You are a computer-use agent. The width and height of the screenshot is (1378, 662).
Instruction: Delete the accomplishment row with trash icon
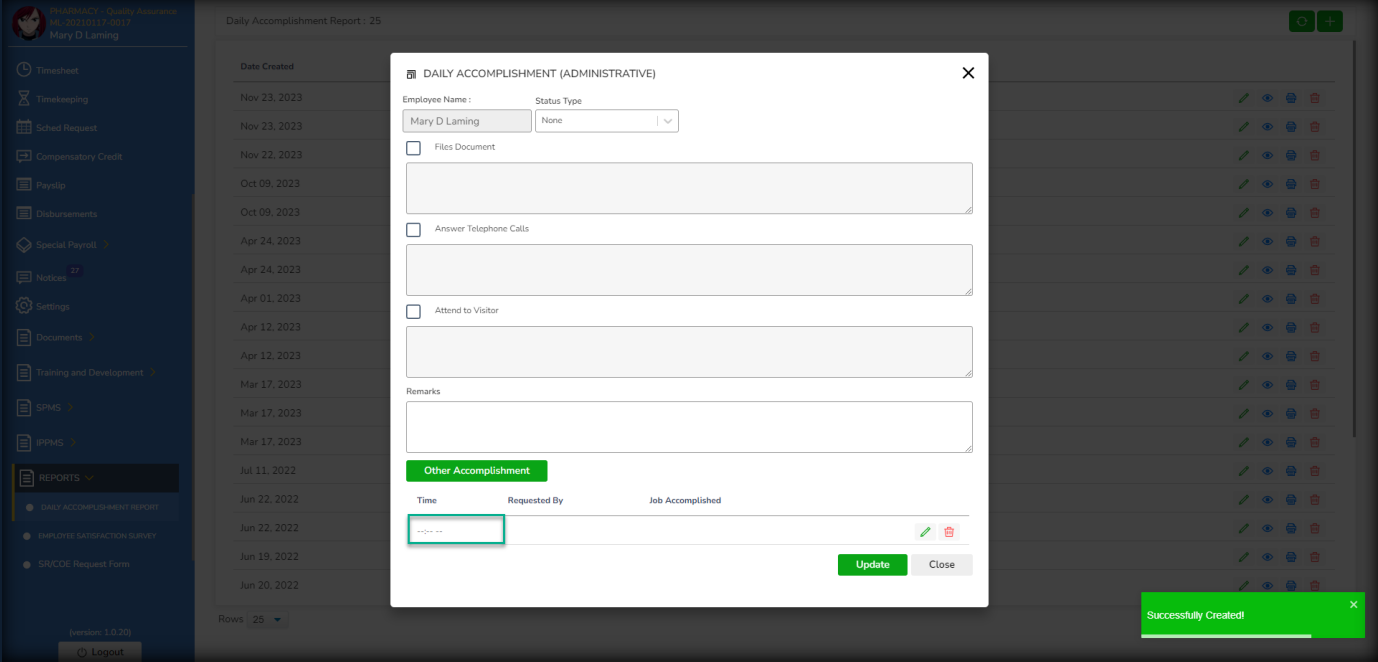point(949,532)
